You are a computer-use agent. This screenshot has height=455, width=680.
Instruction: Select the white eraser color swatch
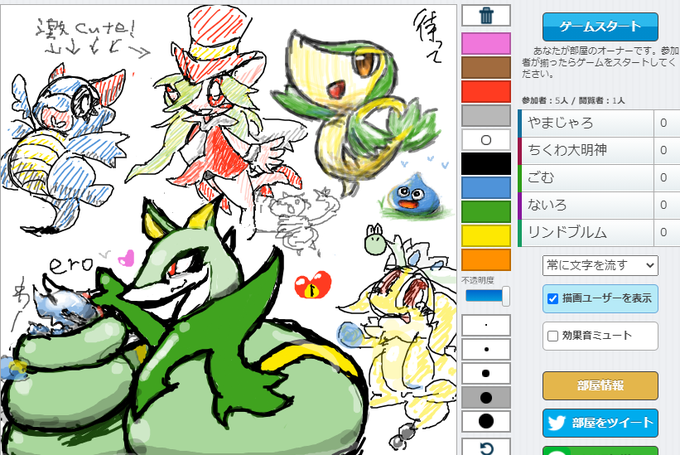(x=486, y=140)
